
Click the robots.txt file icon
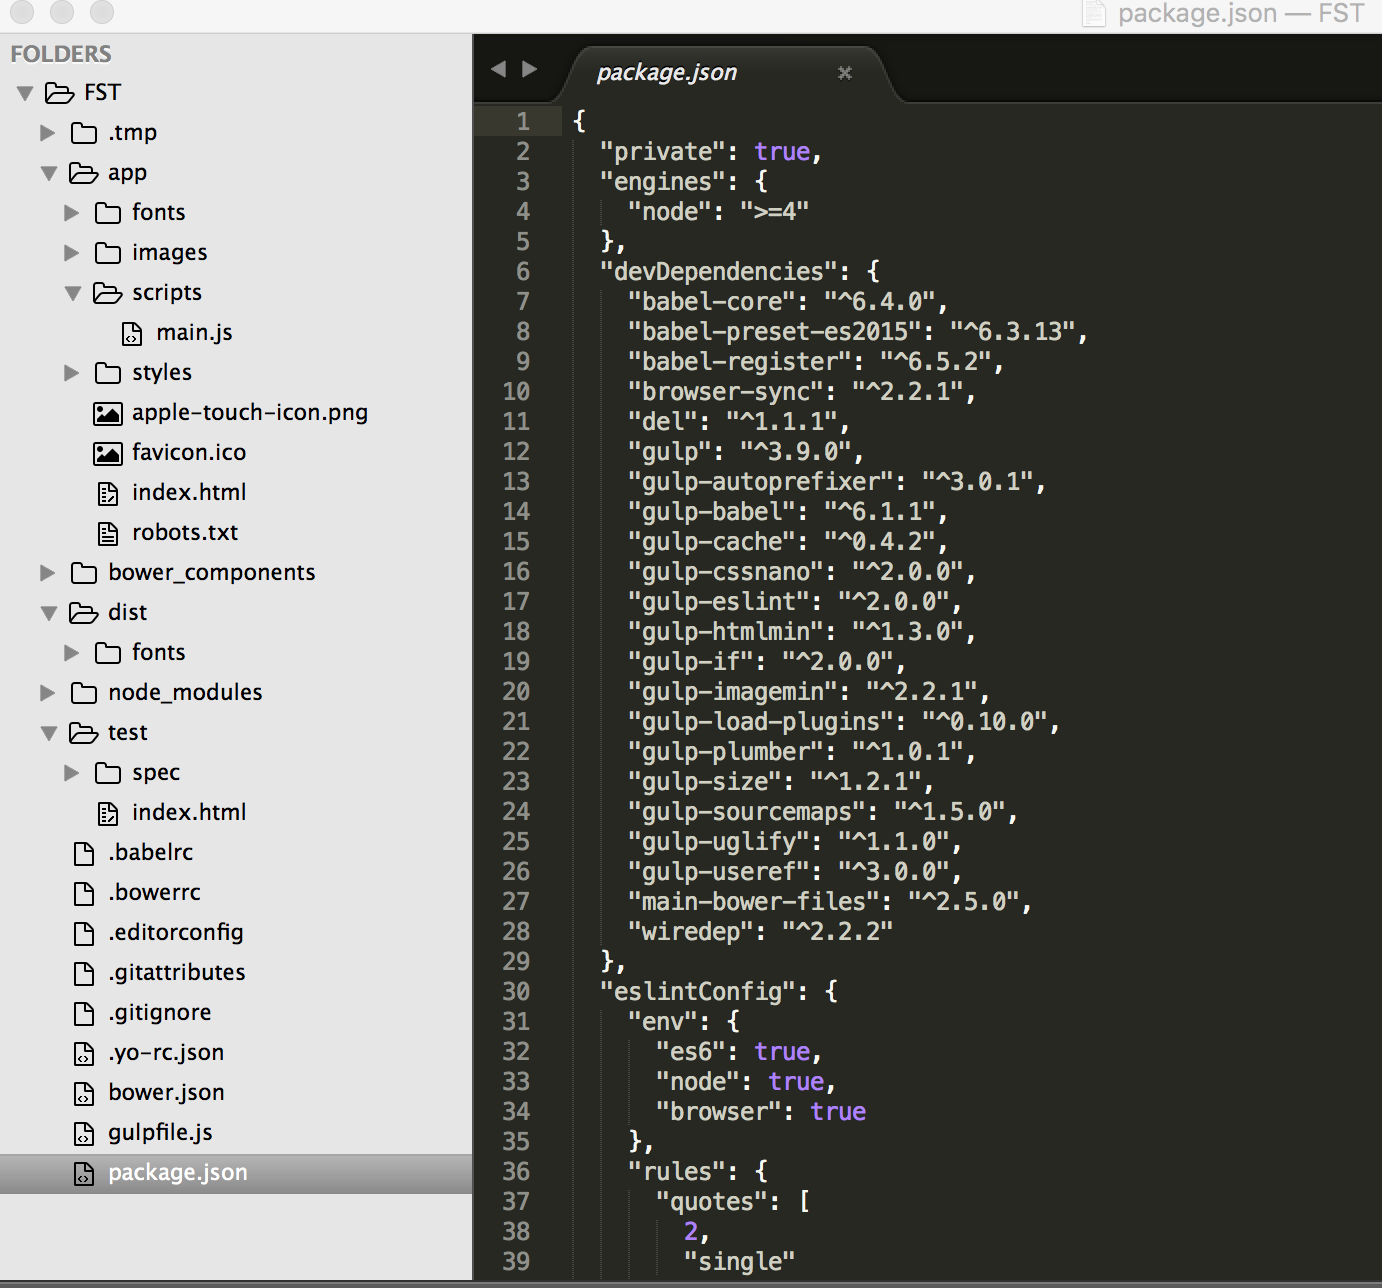point(107,532)
